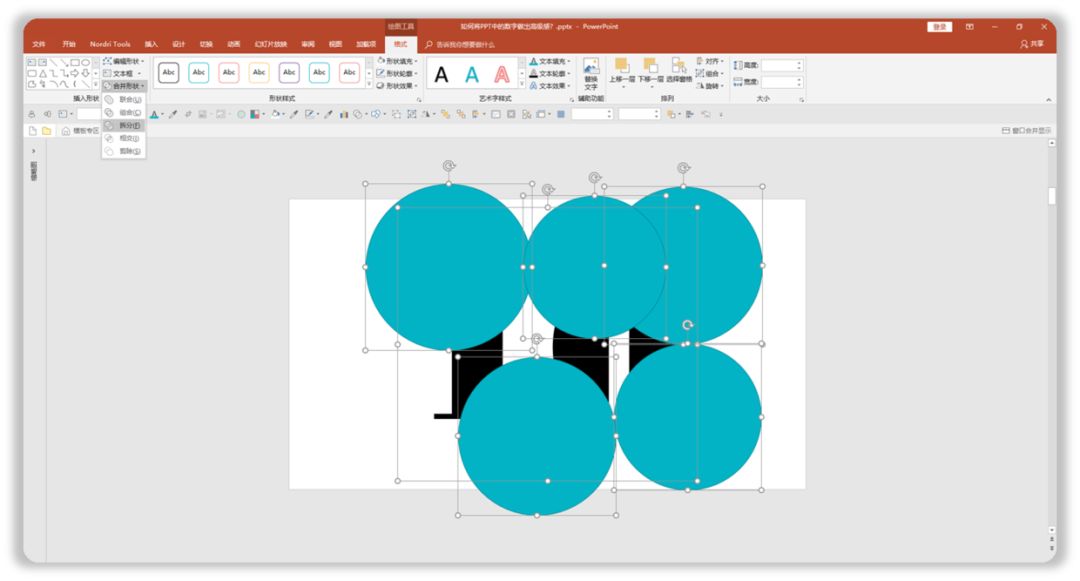Viewport: 1080px width, 581px height.
Task: Apply the orange outline Abc shape style
Action: click(x=259, y=72)
